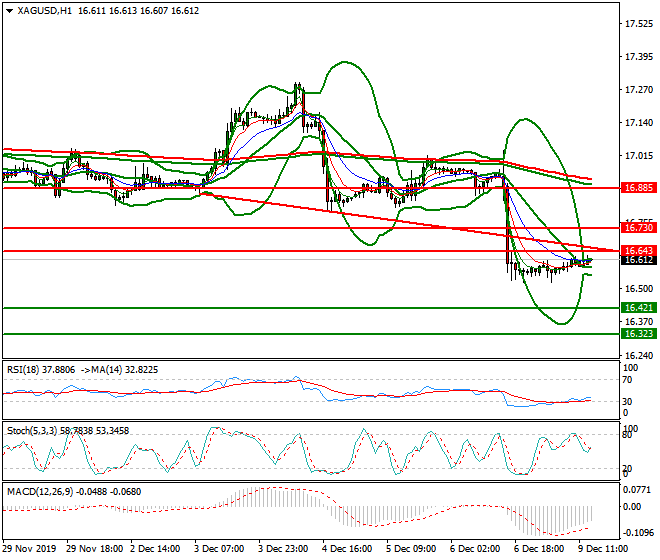660x560 pixels.
Task: Click the 16.643 red price level label
Action: [639, 251]
